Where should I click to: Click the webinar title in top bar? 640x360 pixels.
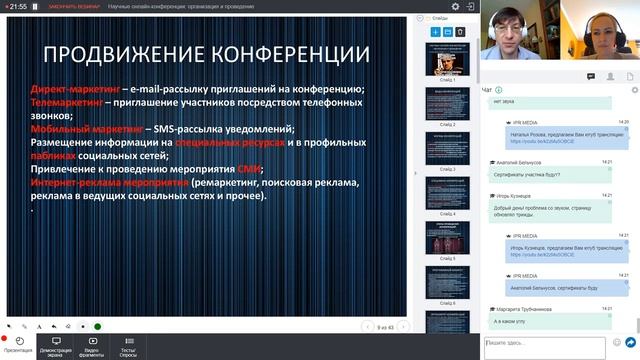tap(181, 7)
